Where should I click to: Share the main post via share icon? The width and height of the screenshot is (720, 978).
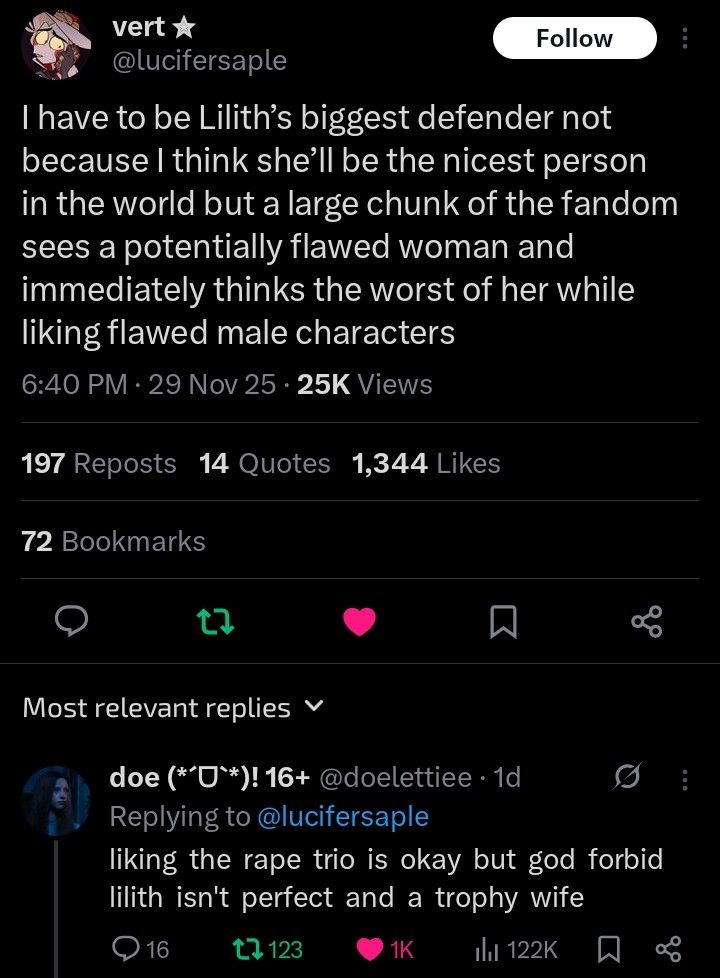[647, 623]
